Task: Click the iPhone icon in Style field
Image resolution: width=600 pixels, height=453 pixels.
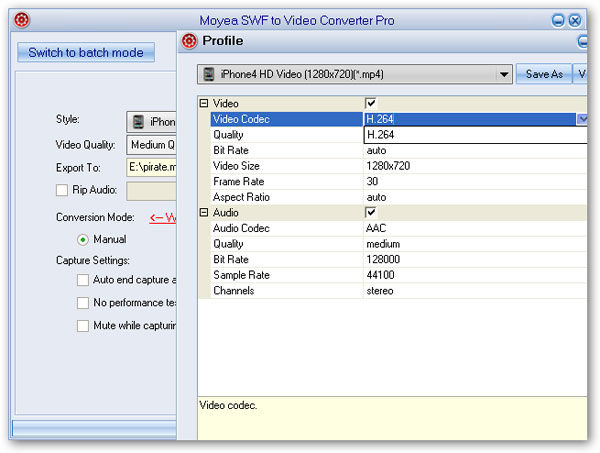Action: point(138,122)
